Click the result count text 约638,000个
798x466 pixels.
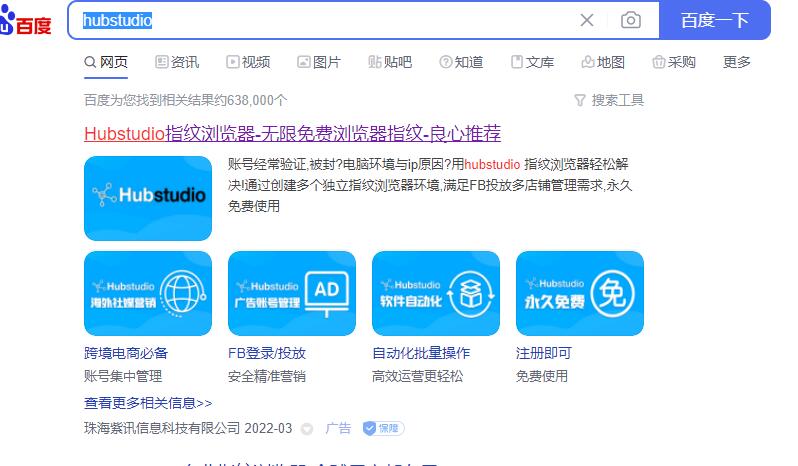[250, 100]
